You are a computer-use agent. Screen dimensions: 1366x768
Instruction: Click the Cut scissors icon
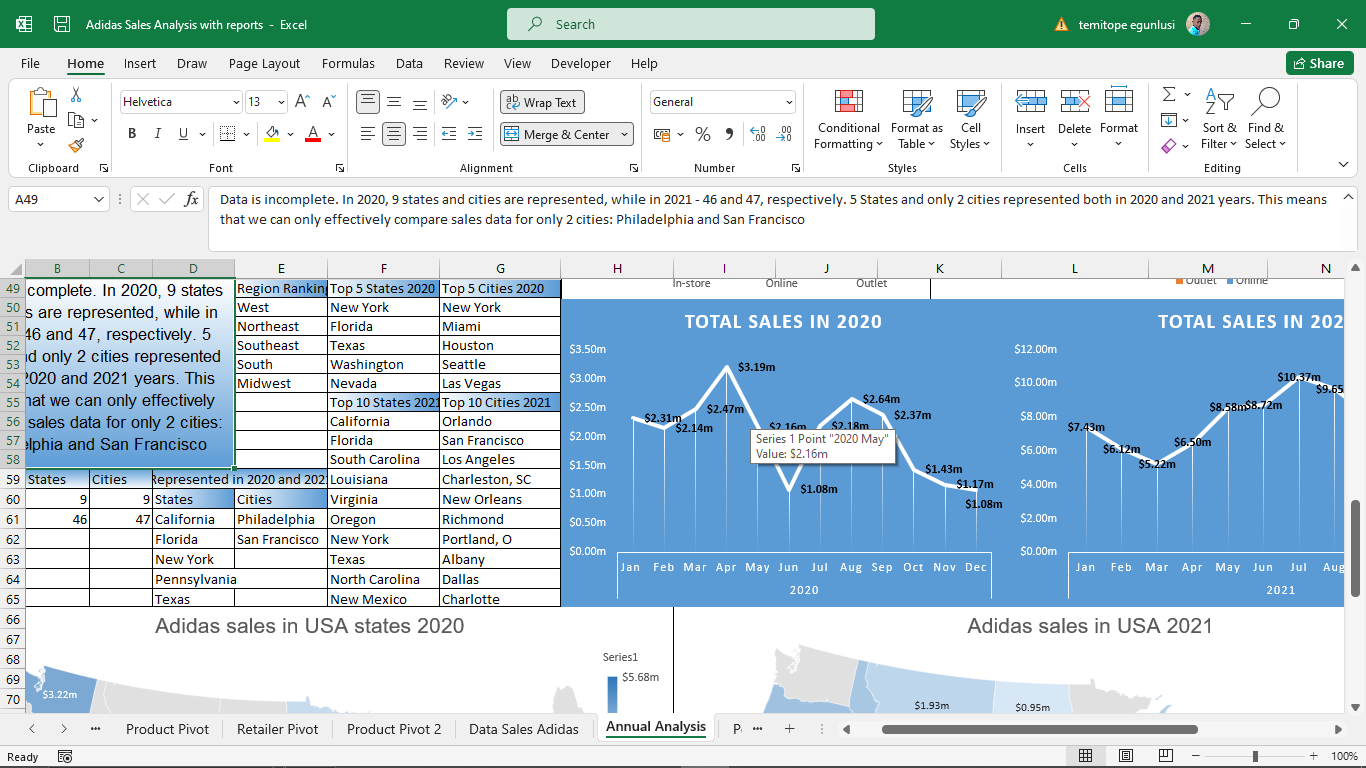(76, 95)
